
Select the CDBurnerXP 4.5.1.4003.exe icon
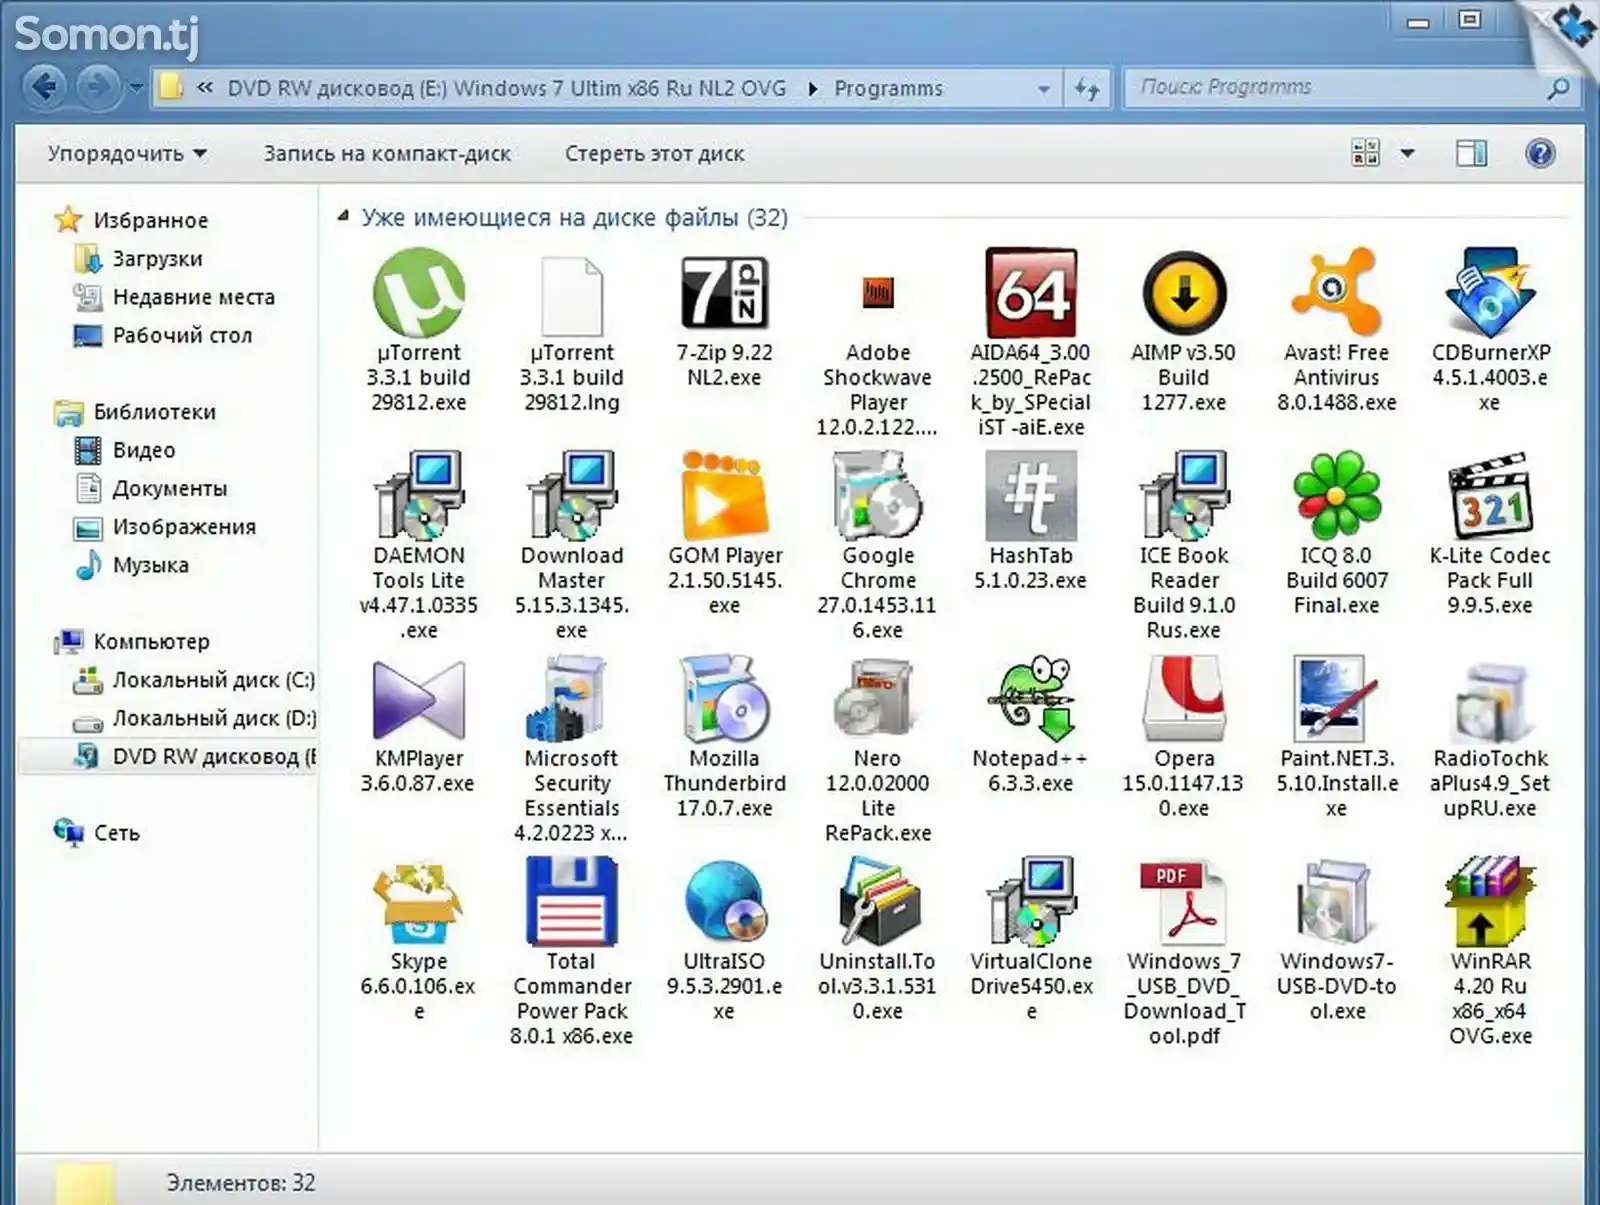click(x=1490, y=292)
